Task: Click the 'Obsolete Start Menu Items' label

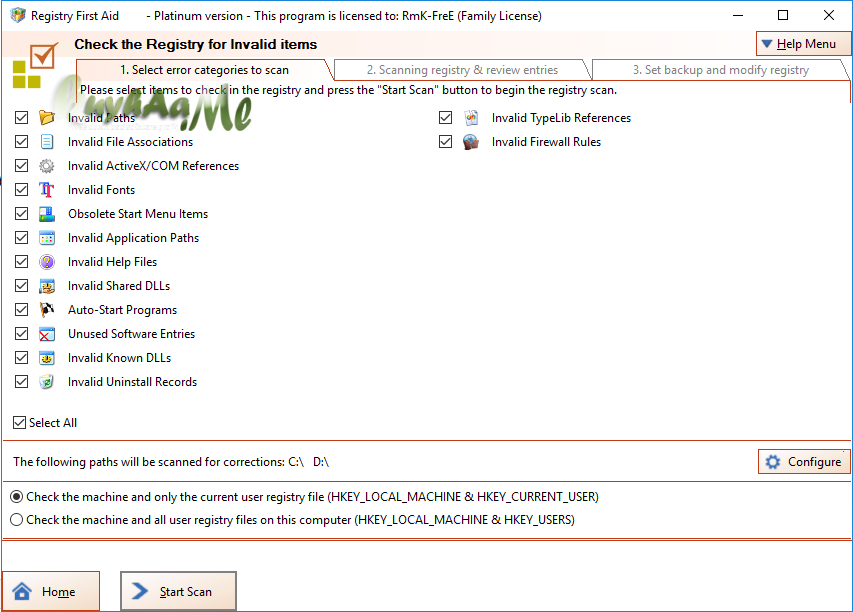Action: [138, 214]
